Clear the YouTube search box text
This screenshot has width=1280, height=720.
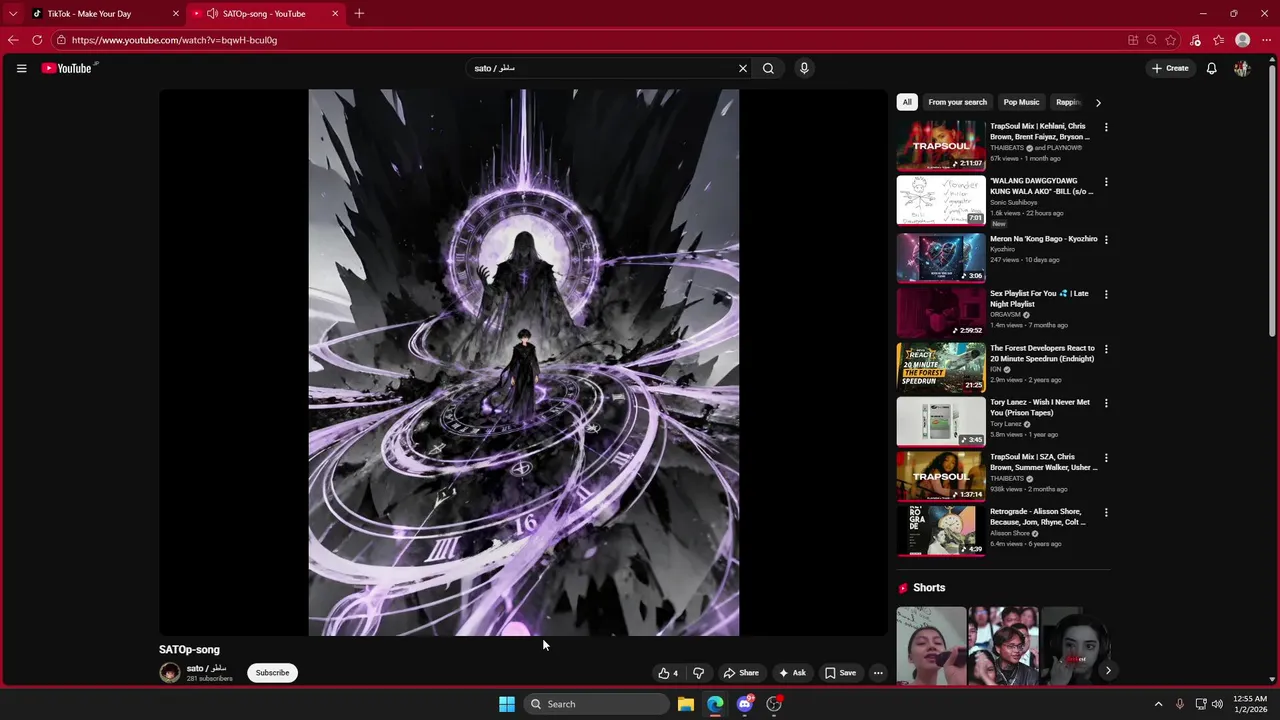[743, 68]
